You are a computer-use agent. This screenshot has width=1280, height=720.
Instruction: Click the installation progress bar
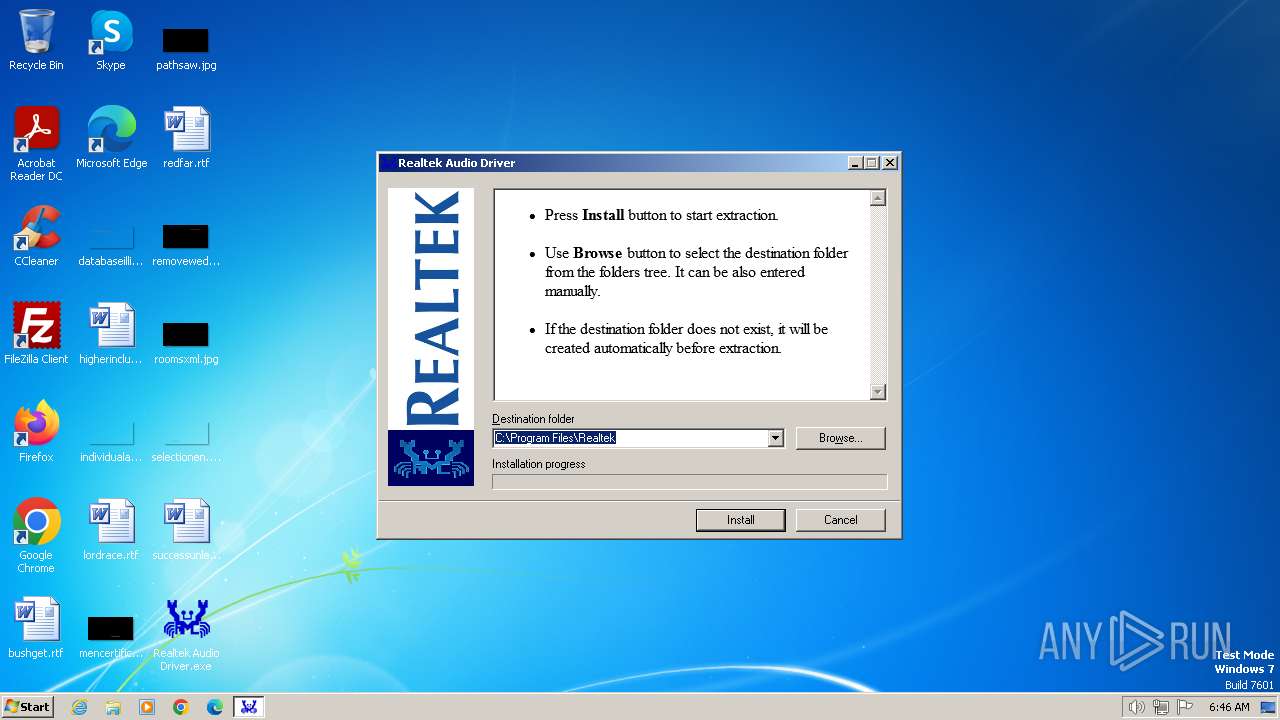tap(689, 482)
